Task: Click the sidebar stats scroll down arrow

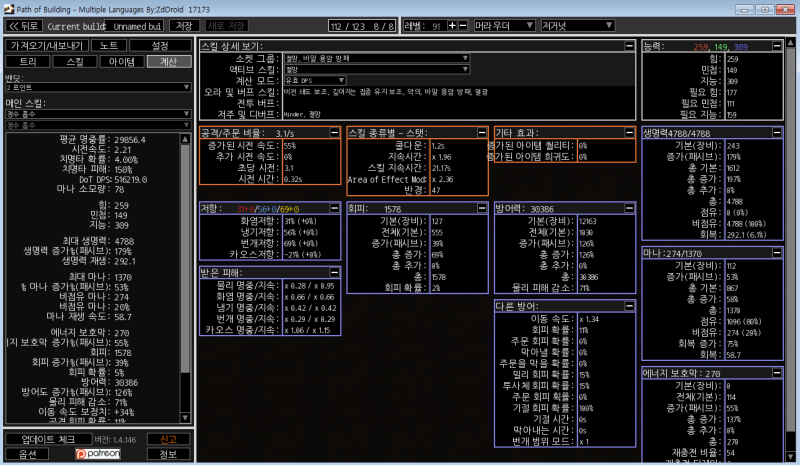Action: coord(185,417)
